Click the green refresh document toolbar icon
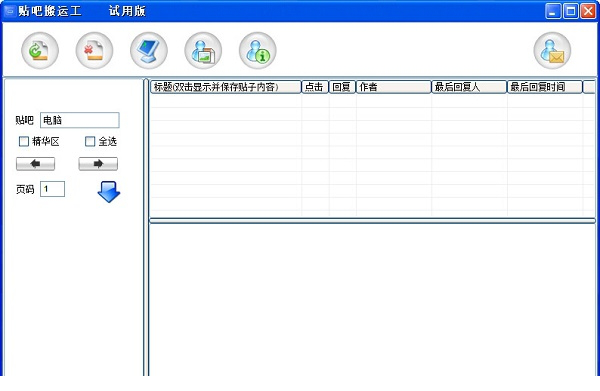The width and height of the screenshot is (600, 391). point(40,51)
